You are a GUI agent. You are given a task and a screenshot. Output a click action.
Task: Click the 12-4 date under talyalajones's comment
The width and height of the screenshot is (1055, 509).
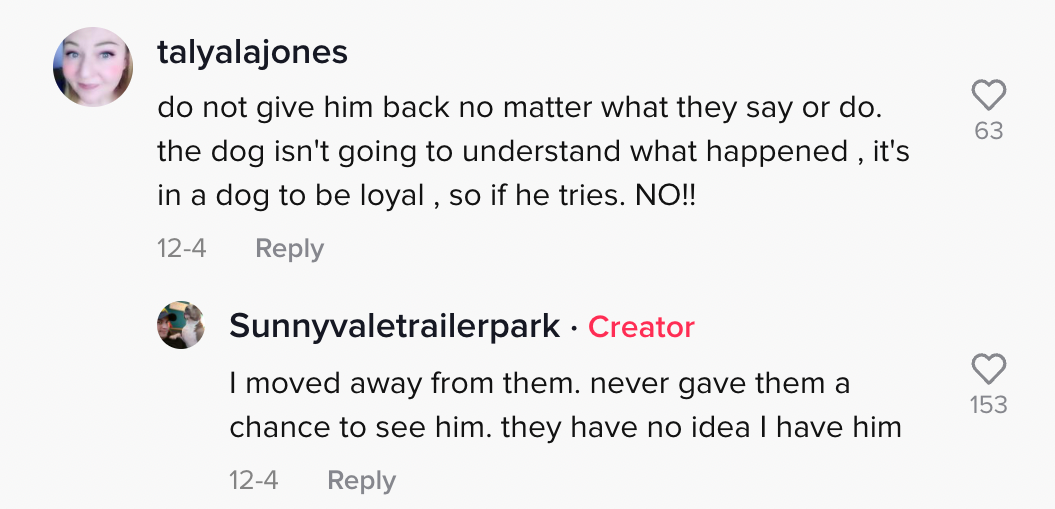182,248
